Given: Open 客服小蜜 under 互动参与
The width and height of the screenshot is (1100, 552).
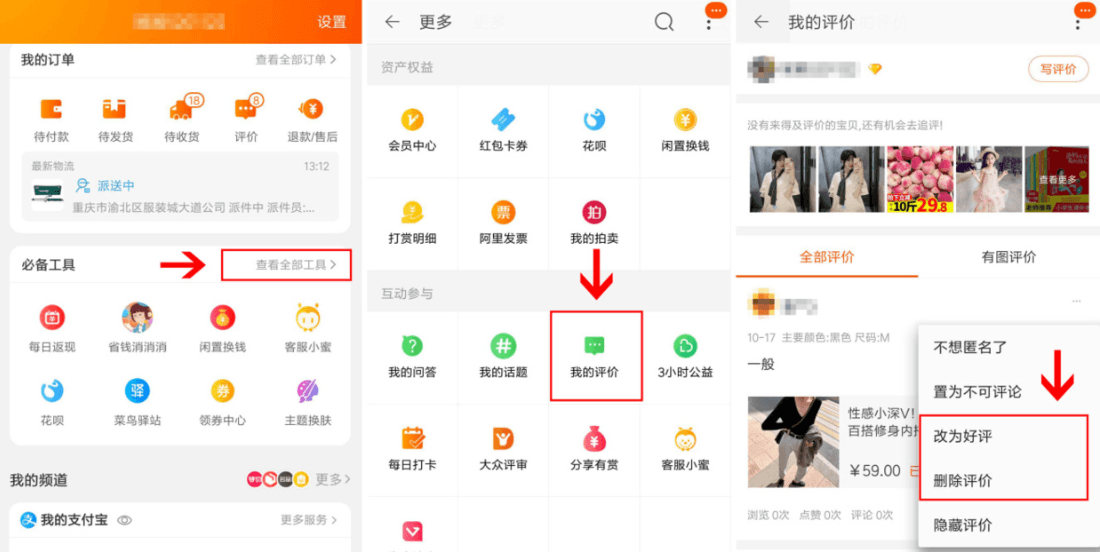Looking at the screenshot, I should pos(685,438).
